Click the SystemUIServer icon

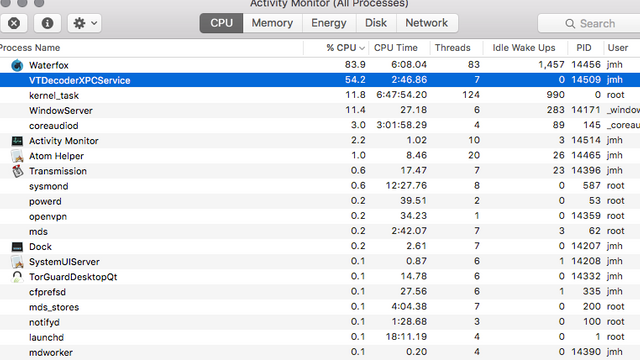(x=17, y=262)
